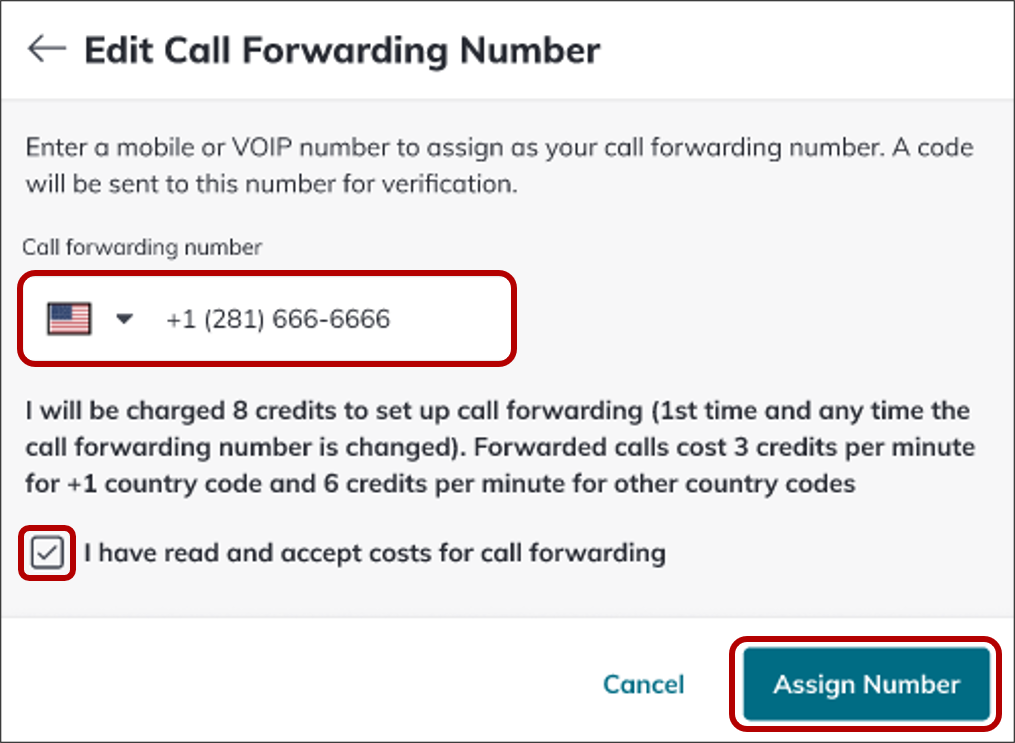Screen dimensions: 1015x743
Task: Click the dropdown chevron in the phone field
Action: pyautogui.click(x=124, y=317)
